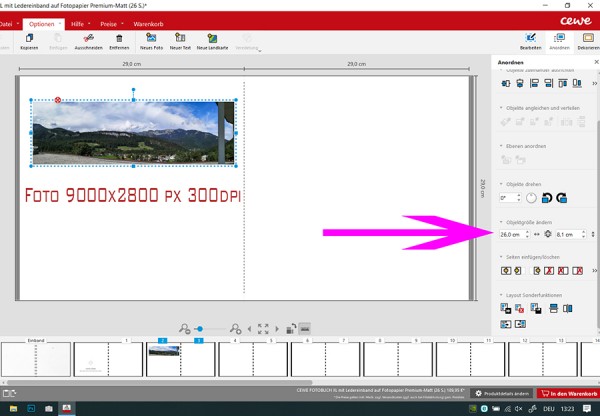
Task: Click the fit-to-window zoom icon
Action: (263, 328)
